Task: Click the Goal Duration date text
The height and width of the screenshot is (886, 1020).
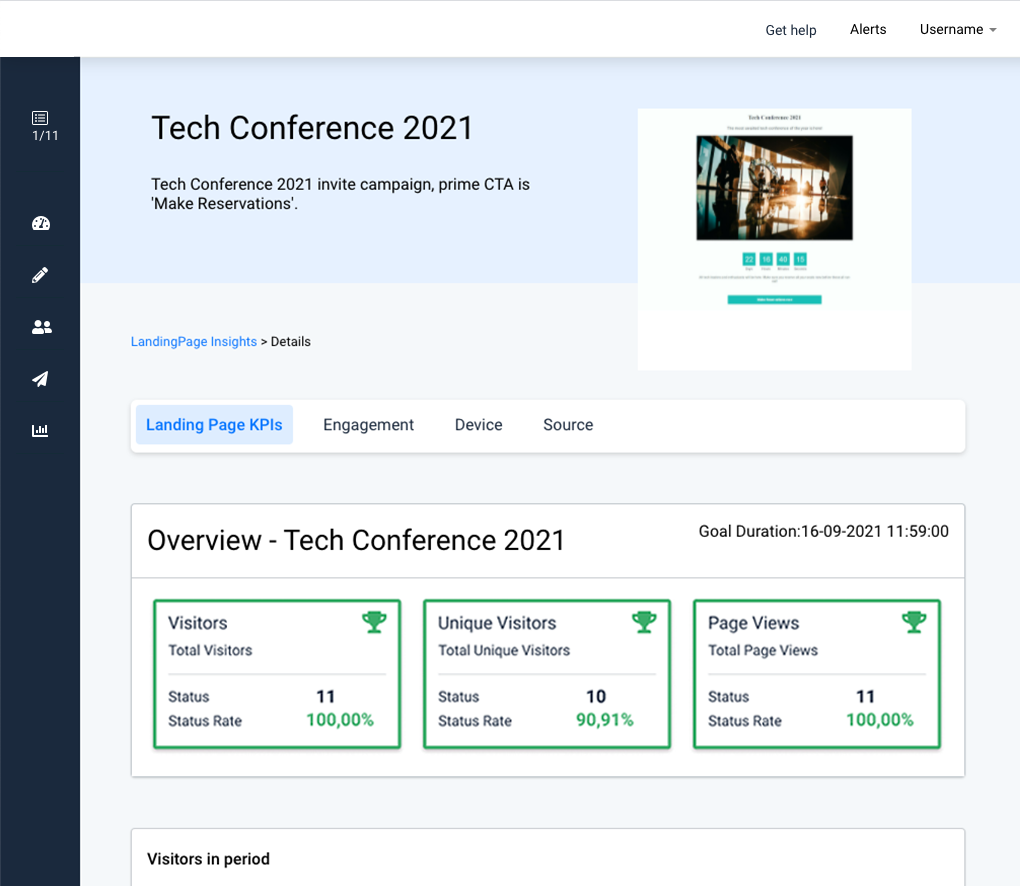Action: click(824, 531)
